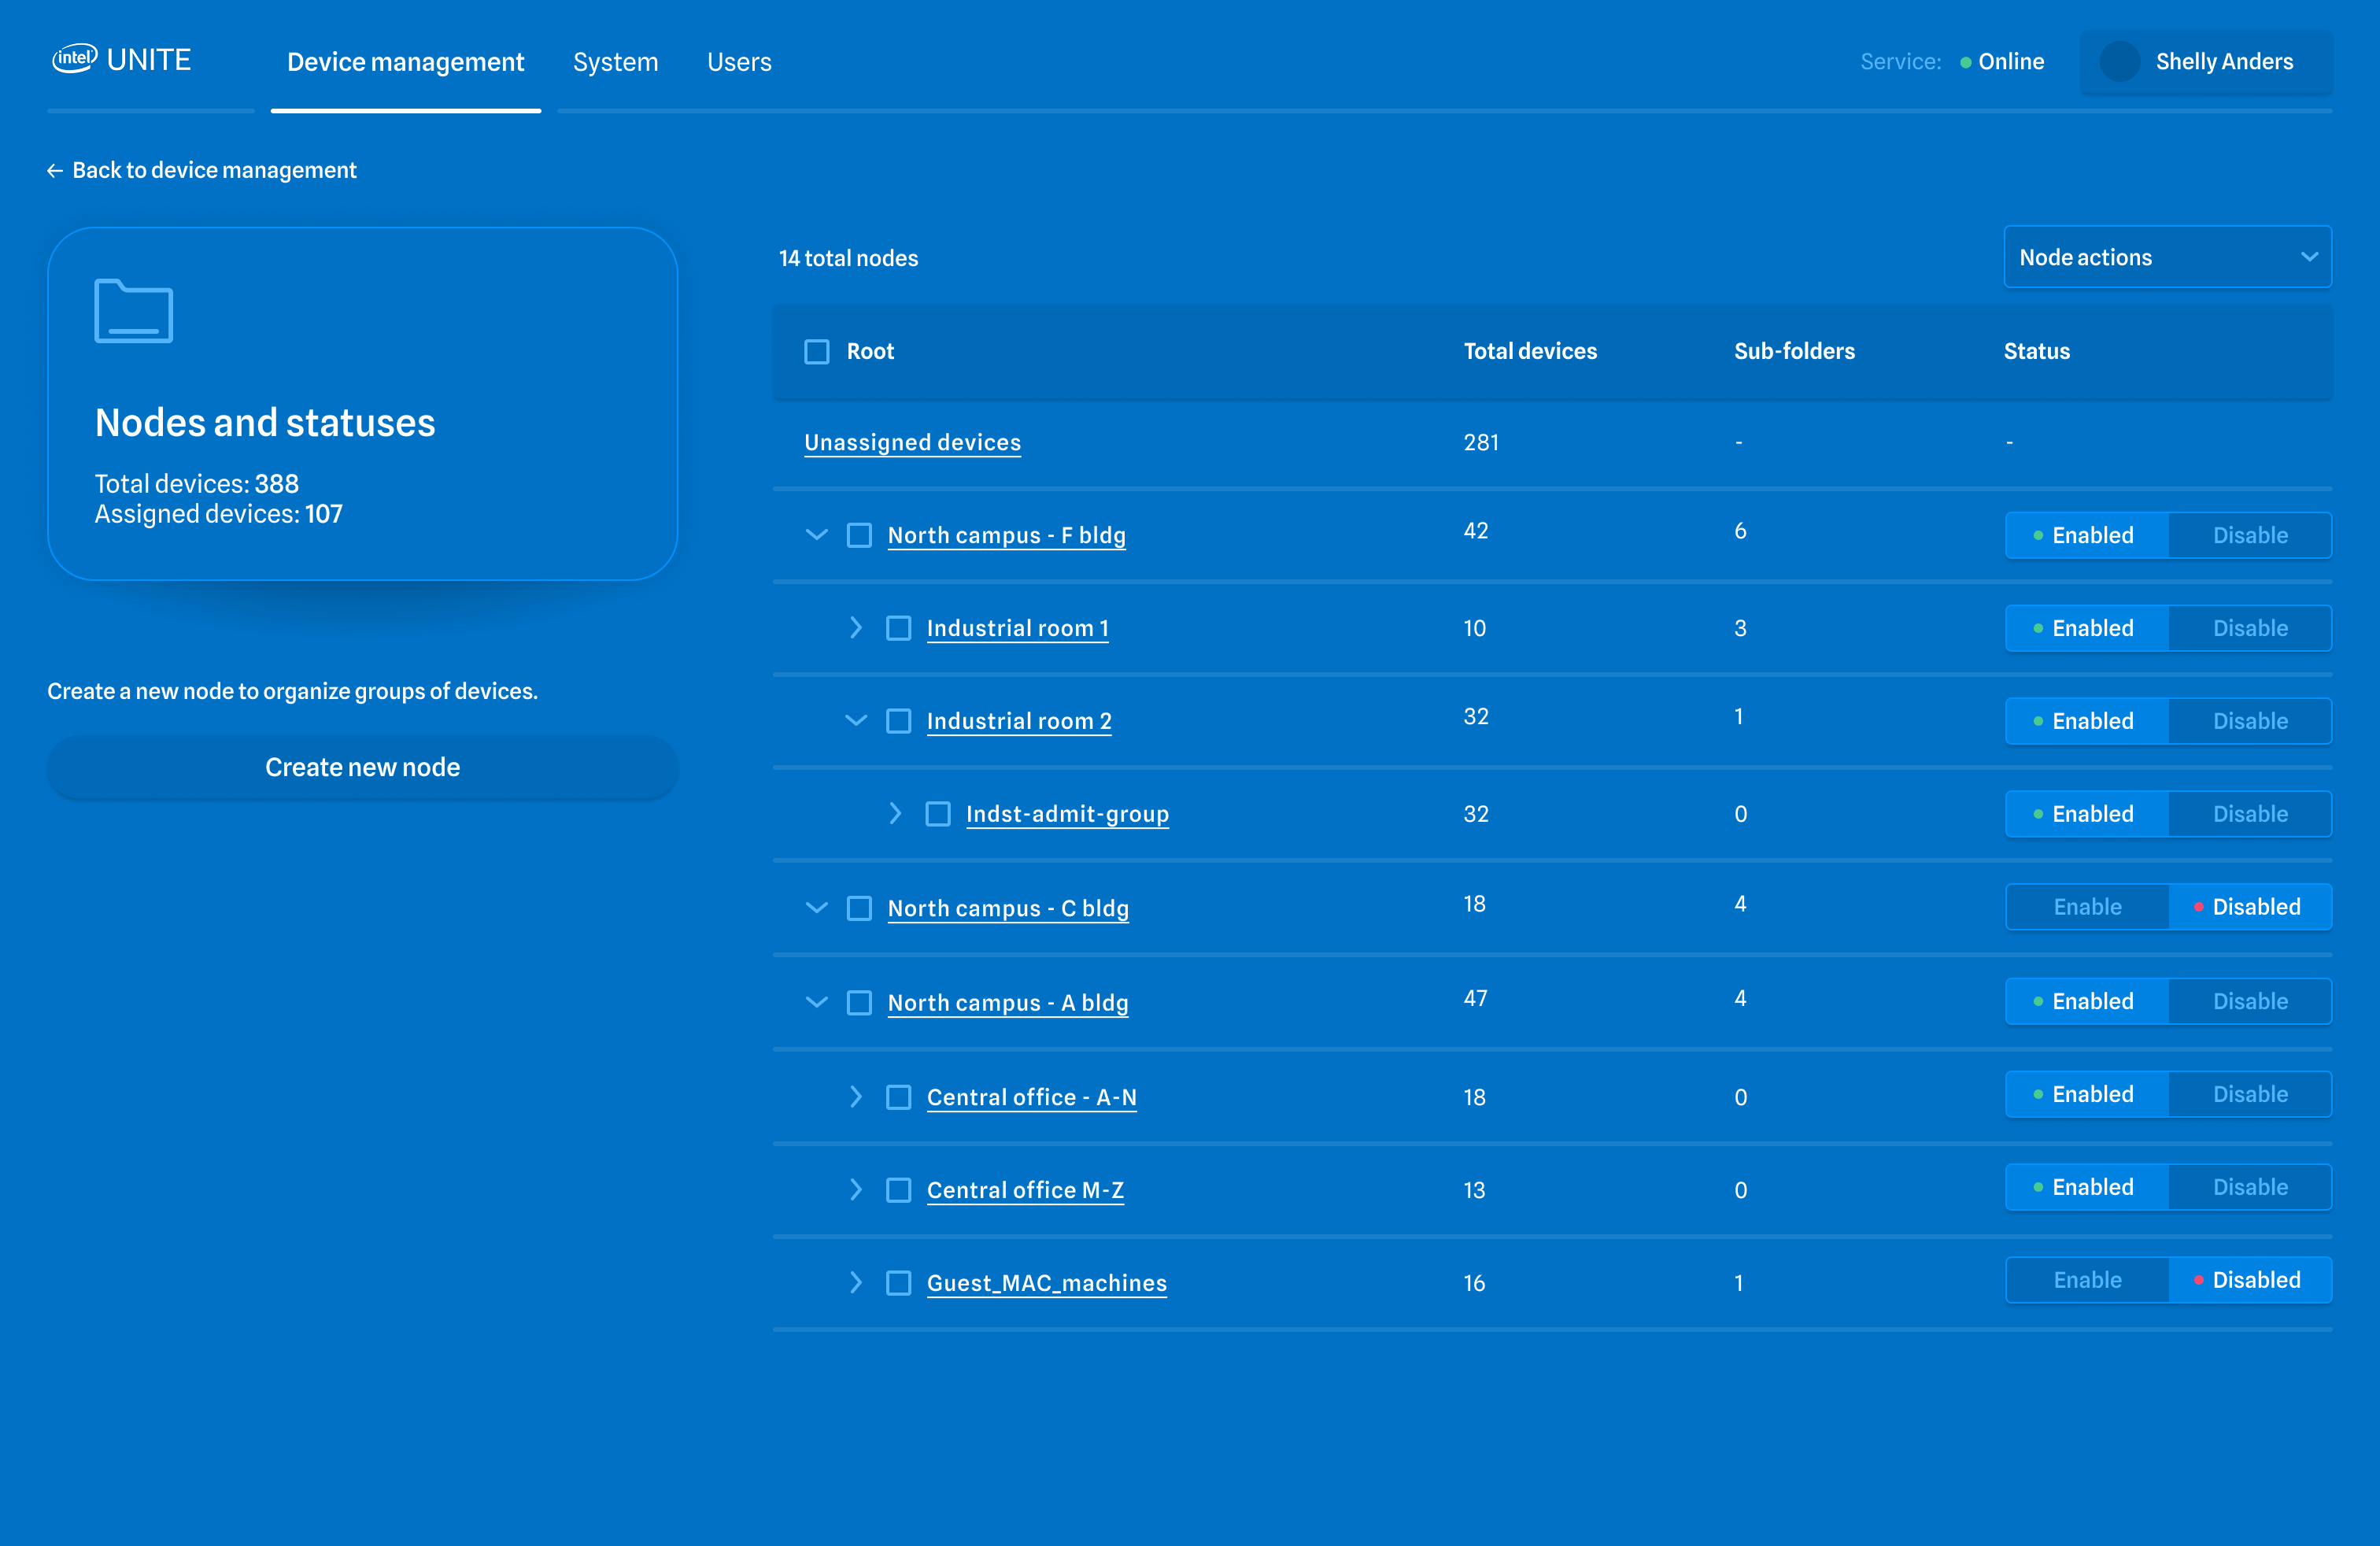Open the Unassigned devices list

[911, 441]
